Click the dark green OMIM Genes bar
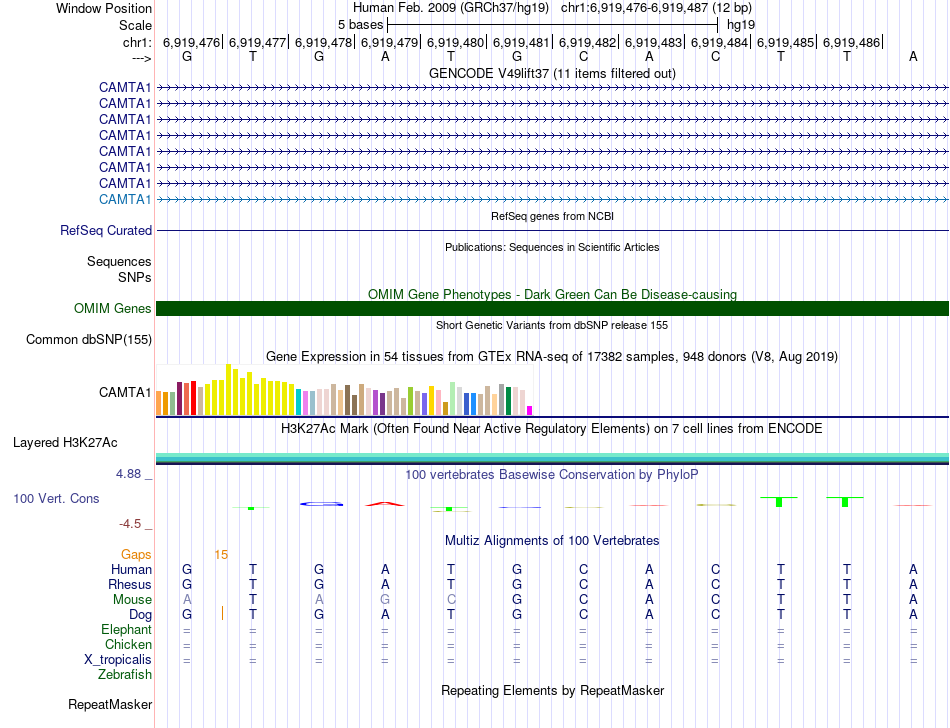950x728 pixels. pyautogui.click(x=552, y=308)
